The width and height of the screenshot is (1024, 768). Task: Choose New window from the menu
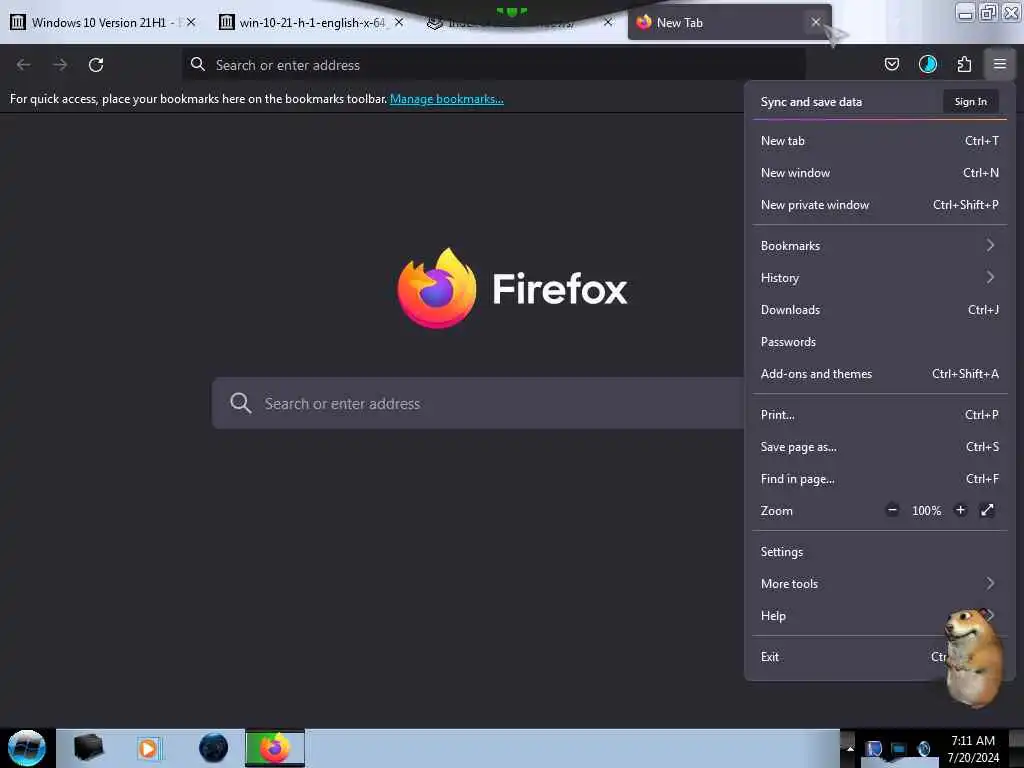879,172
